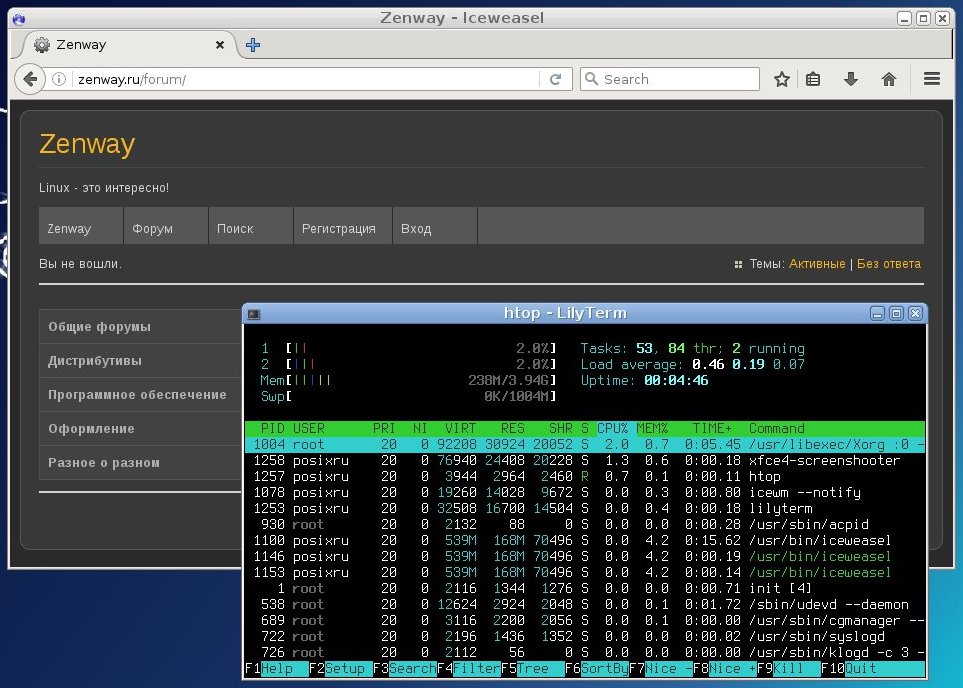Open the Downloads arrow icon

[x=851, y=79]
